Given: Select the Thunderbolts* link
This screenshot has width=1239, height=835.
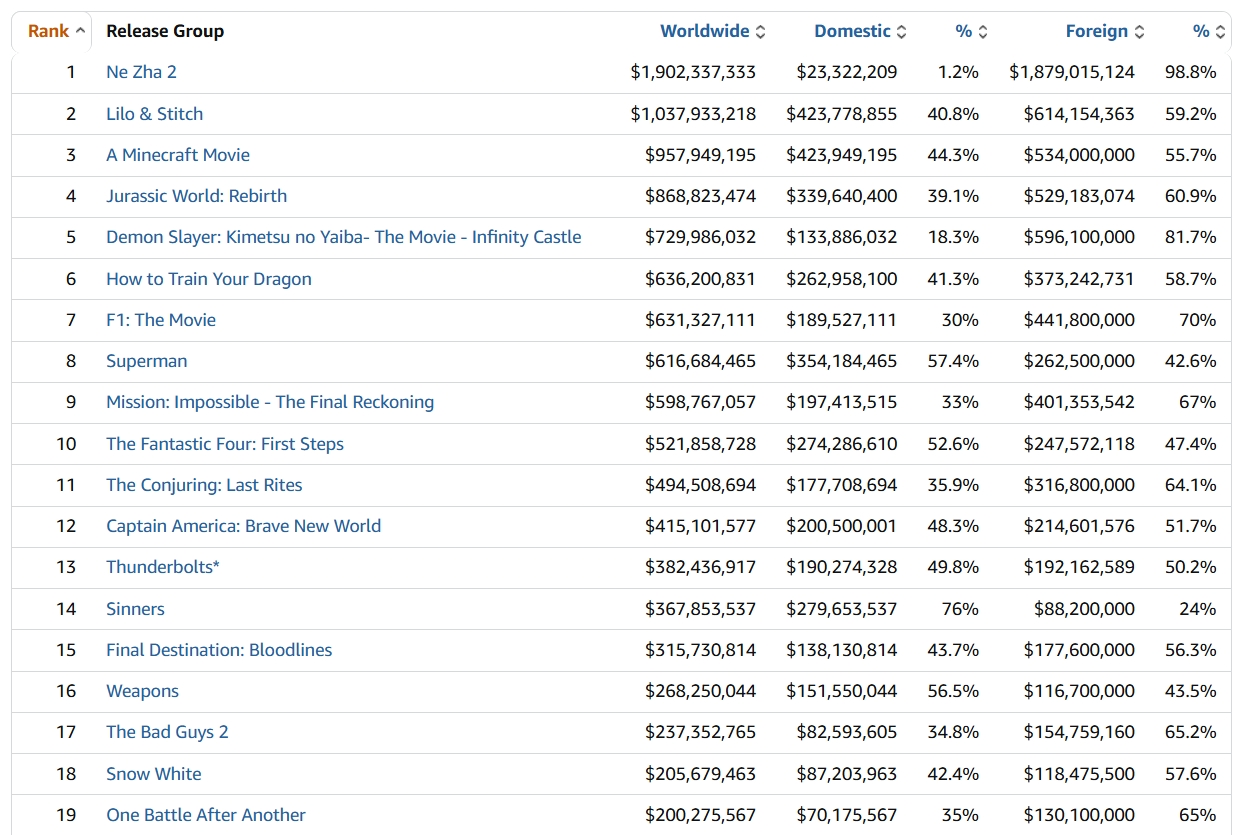Looking at the screenshot, I should (x=163, y=567).
